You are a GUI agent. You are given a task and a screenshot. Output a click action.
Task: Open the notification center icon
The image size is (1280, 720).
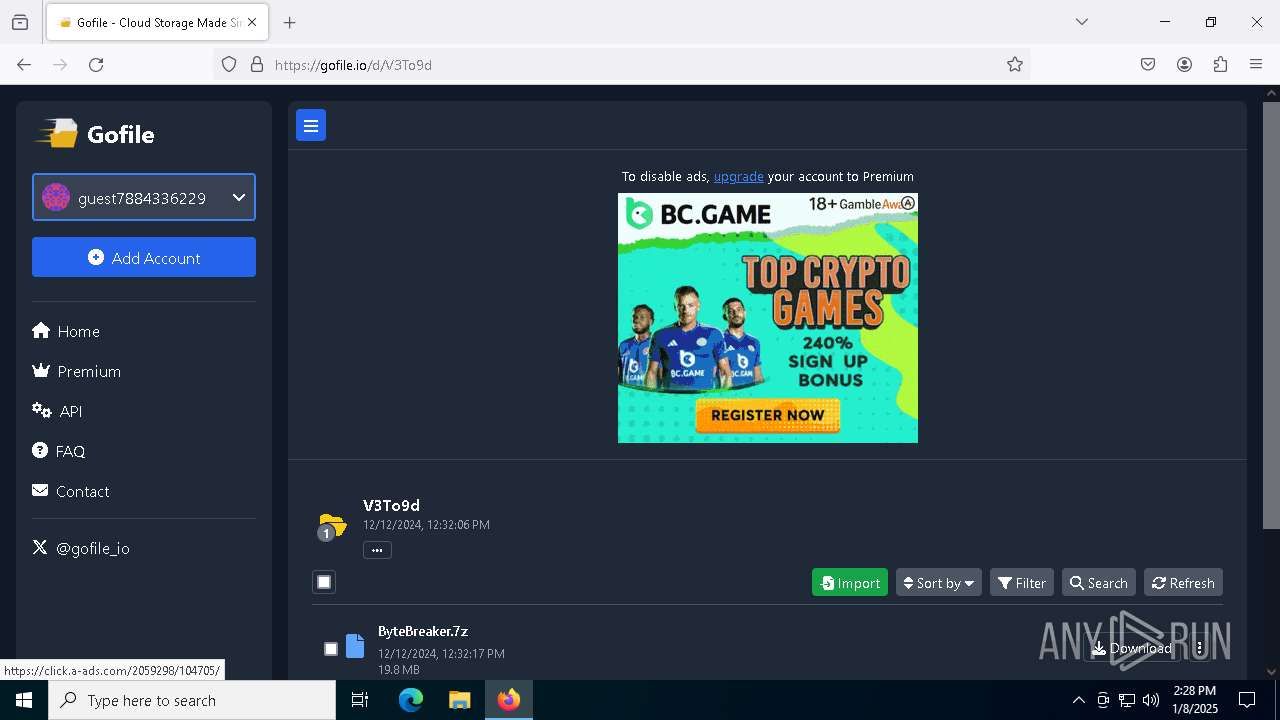click(1247, 700)
